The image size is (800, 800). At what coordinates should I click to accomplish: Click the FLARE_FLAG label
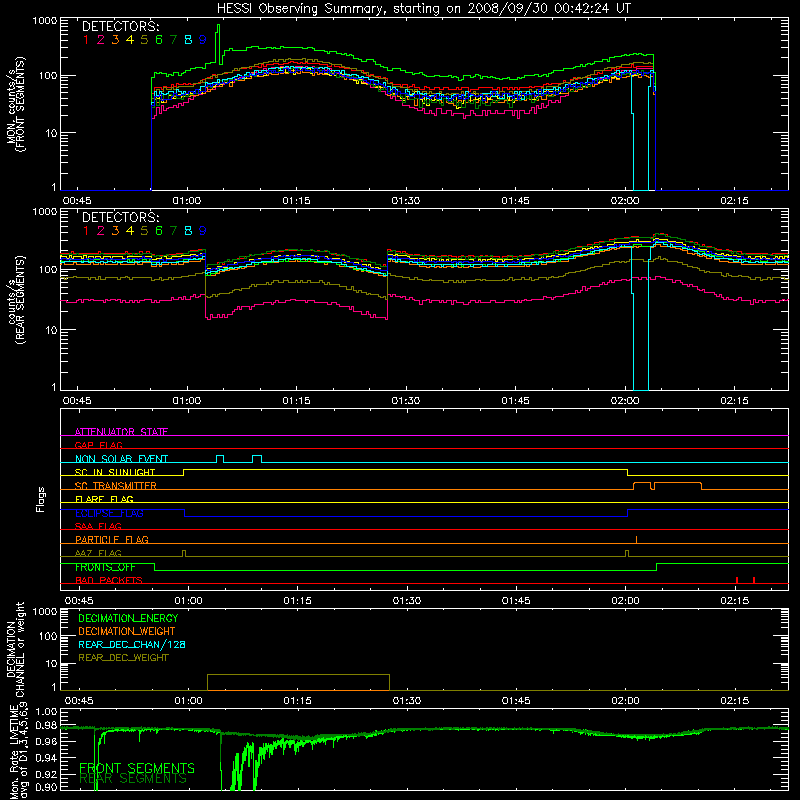104,499
